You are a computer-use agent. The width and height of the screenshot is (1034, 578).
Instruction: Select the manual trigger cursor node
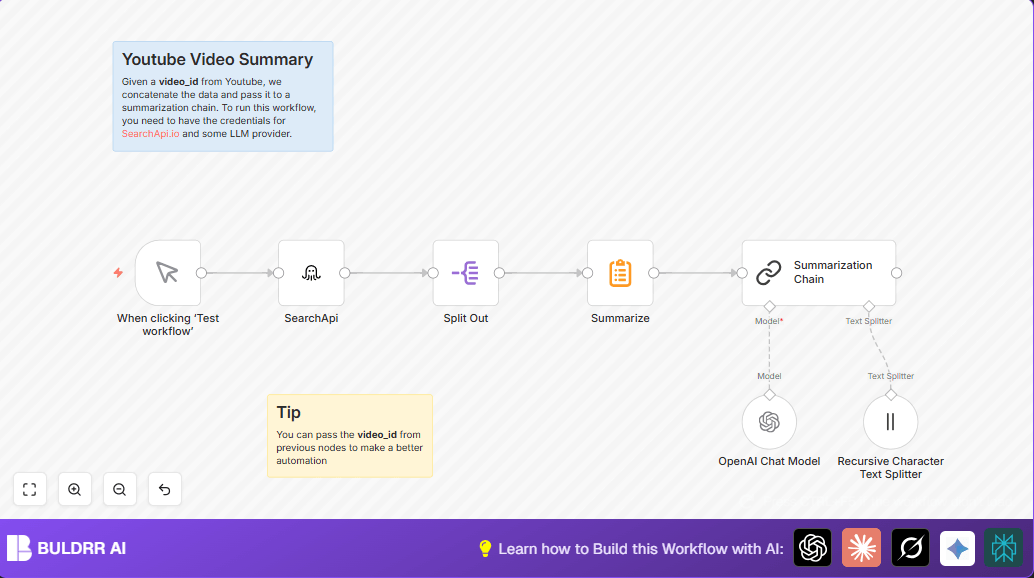coord(167,273)
